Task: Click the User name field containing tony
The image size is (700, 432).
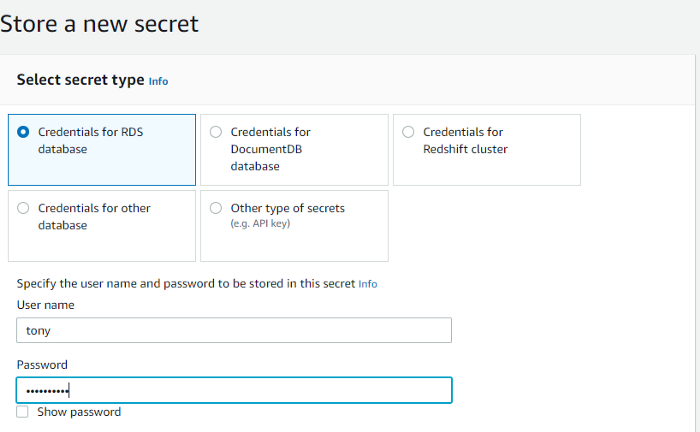Action: (234, 330)
